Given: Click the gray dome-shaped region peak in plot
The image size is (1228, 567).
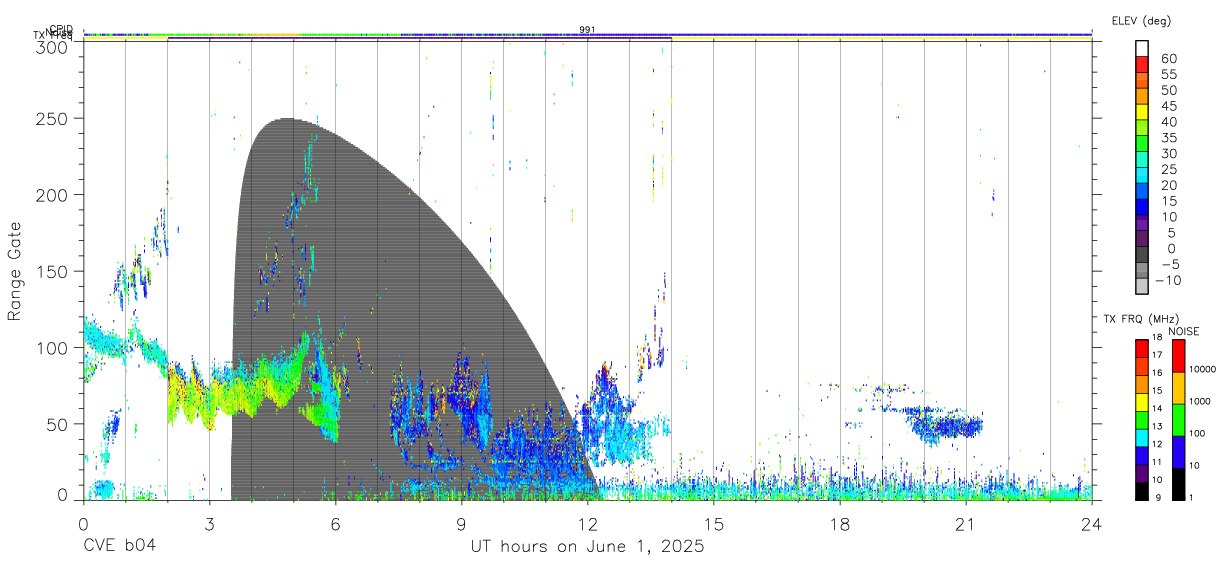Looking at the screenshot, I should click(x=288, y=122).
